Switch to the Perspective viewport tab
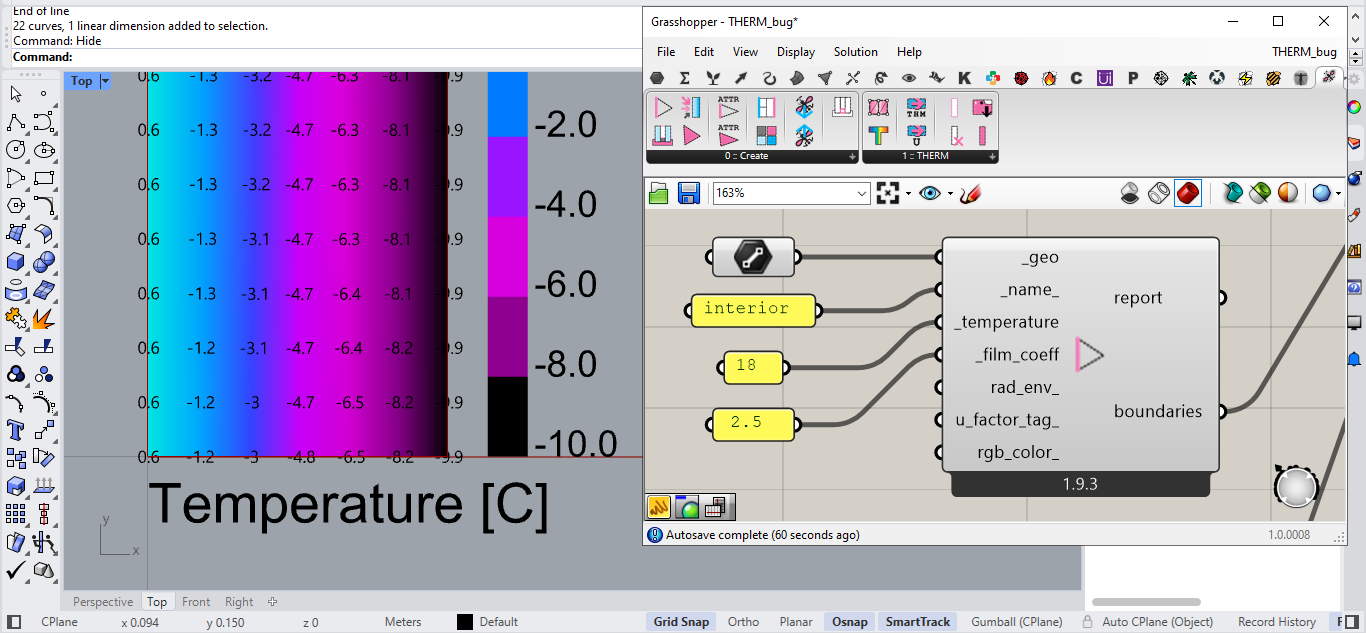Viewport: 1366px width, 633px height. [103, 602]
